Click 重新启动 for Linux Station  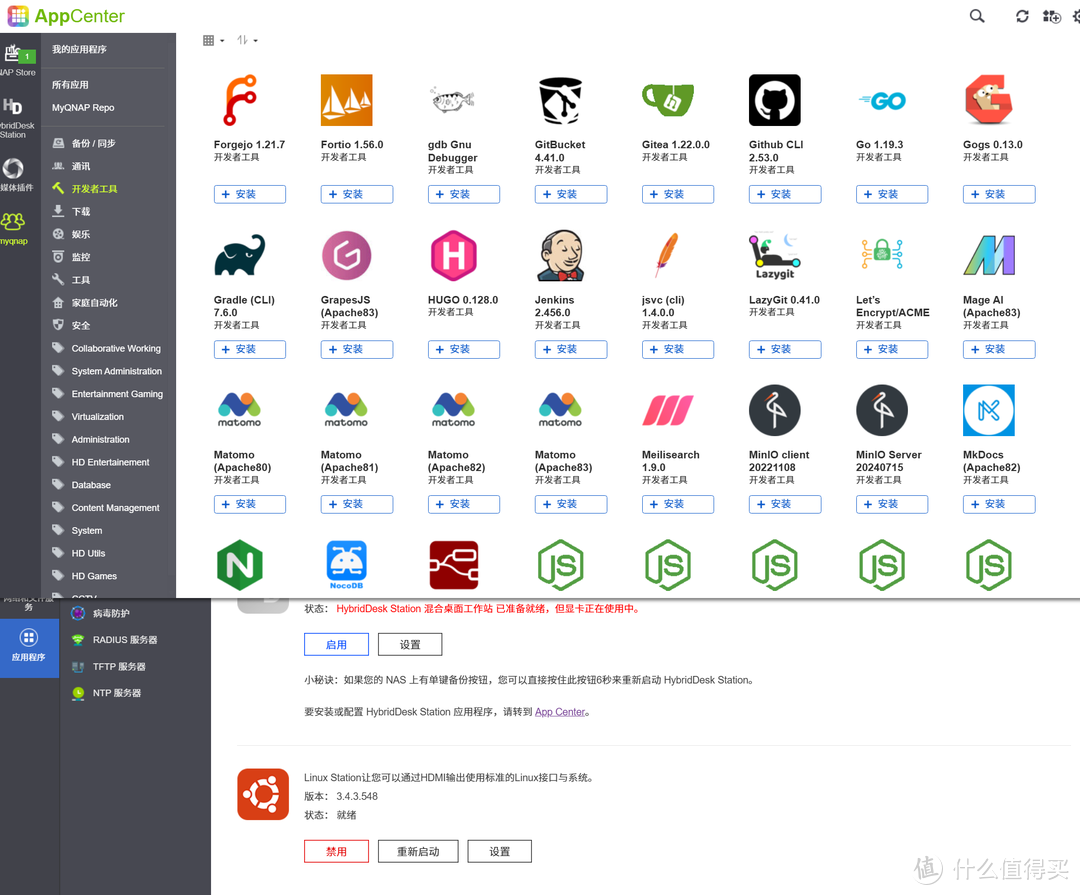(x=418, y=852)
